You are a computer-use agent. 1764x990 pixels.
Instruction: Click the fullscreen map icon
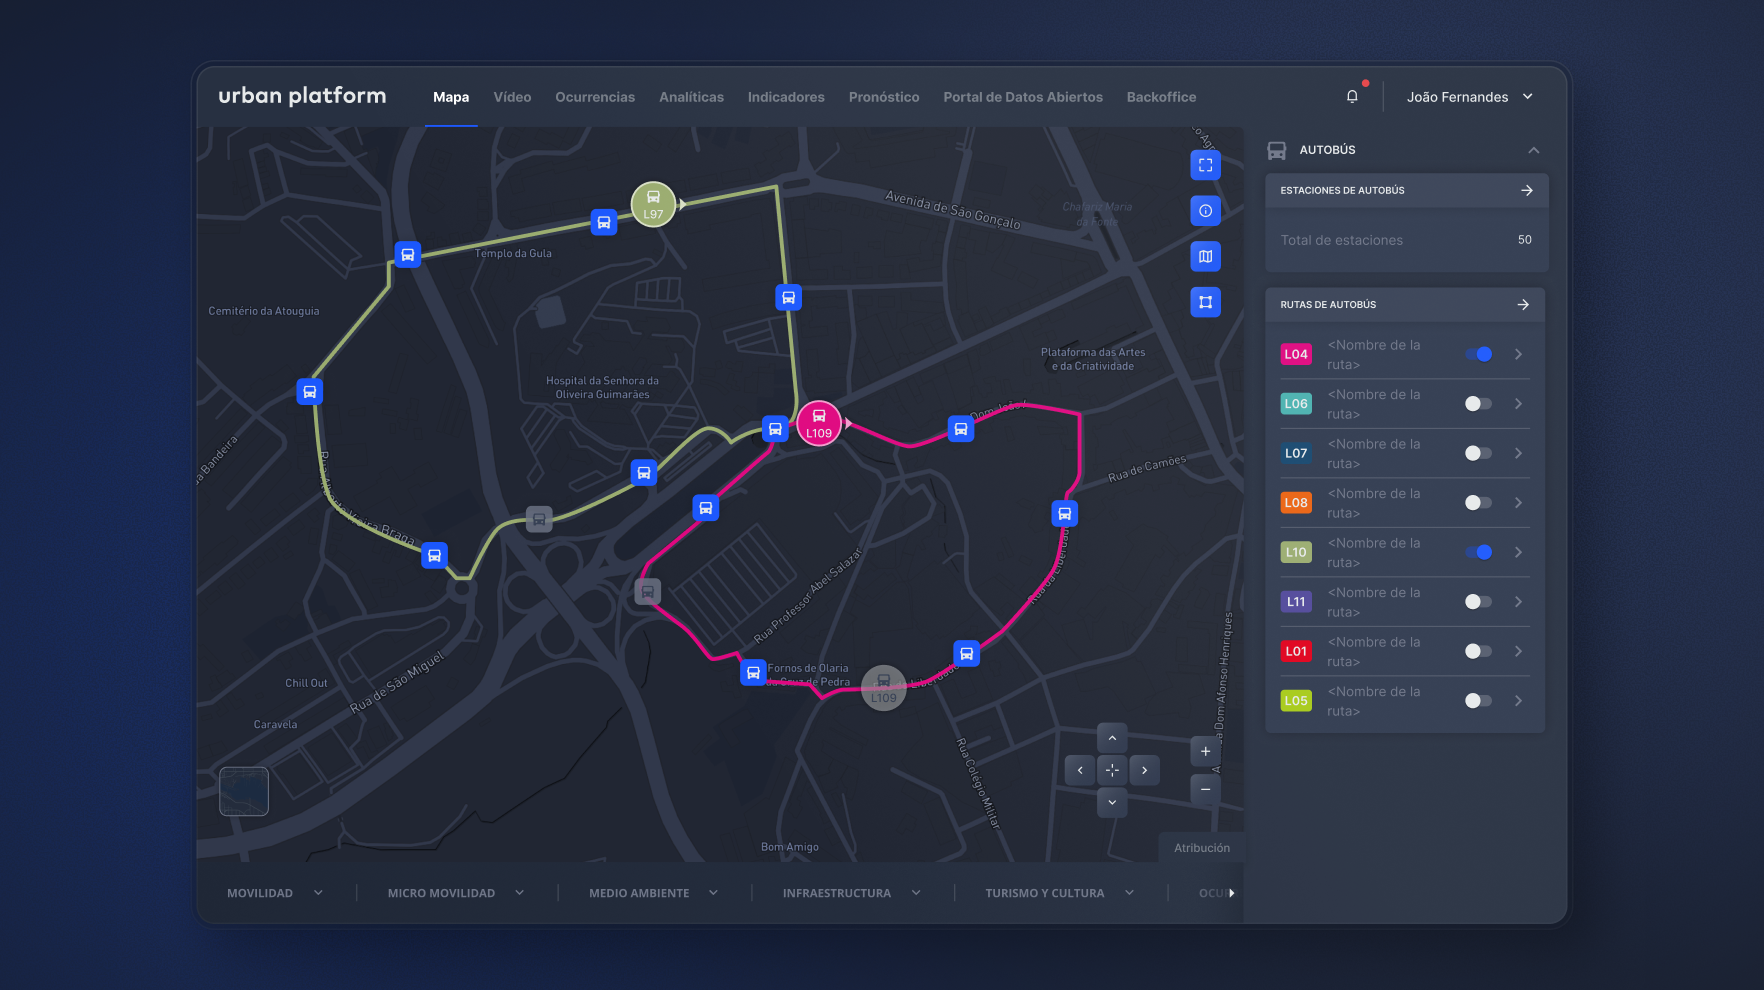[1205, 165]
